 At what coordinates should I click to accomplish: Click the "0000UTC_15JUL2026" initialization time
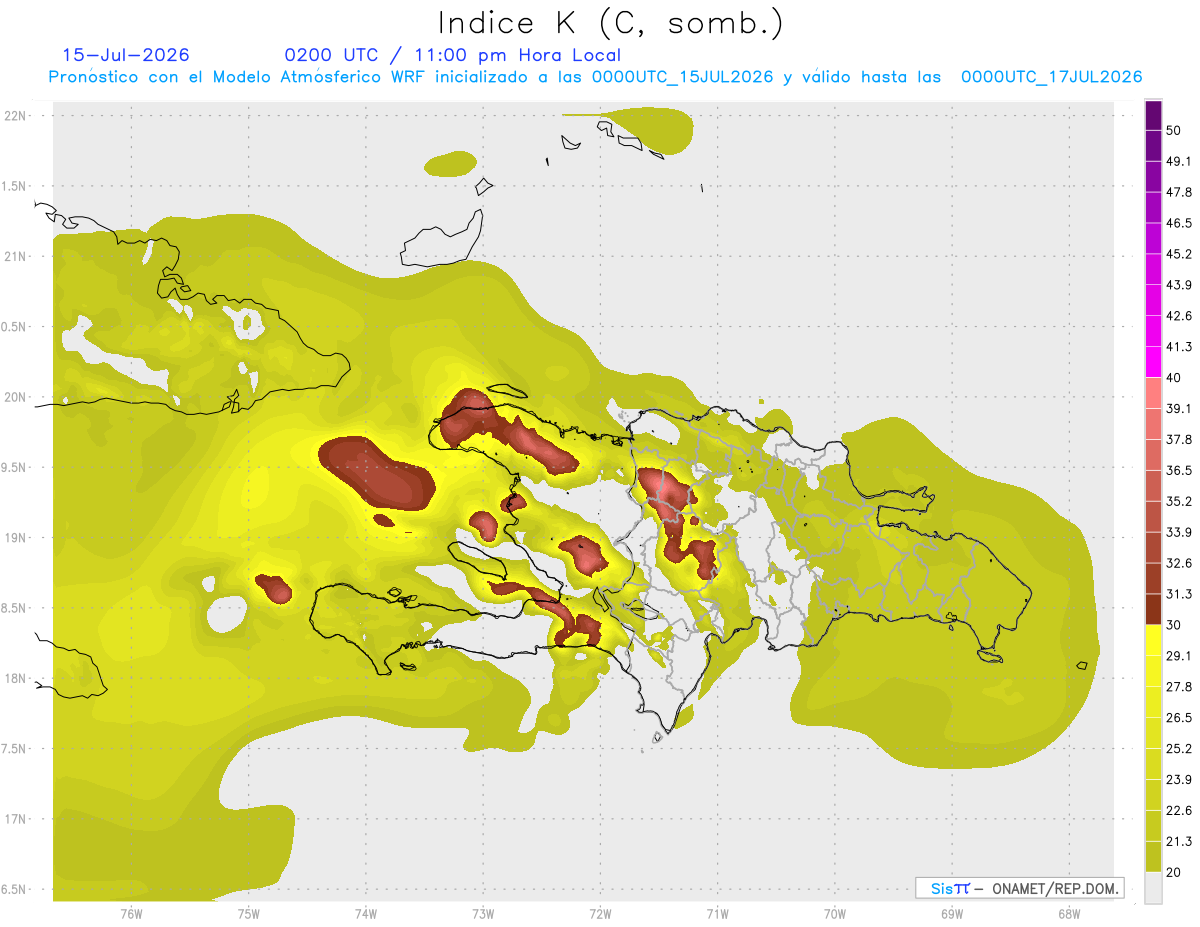click(682, 77)
